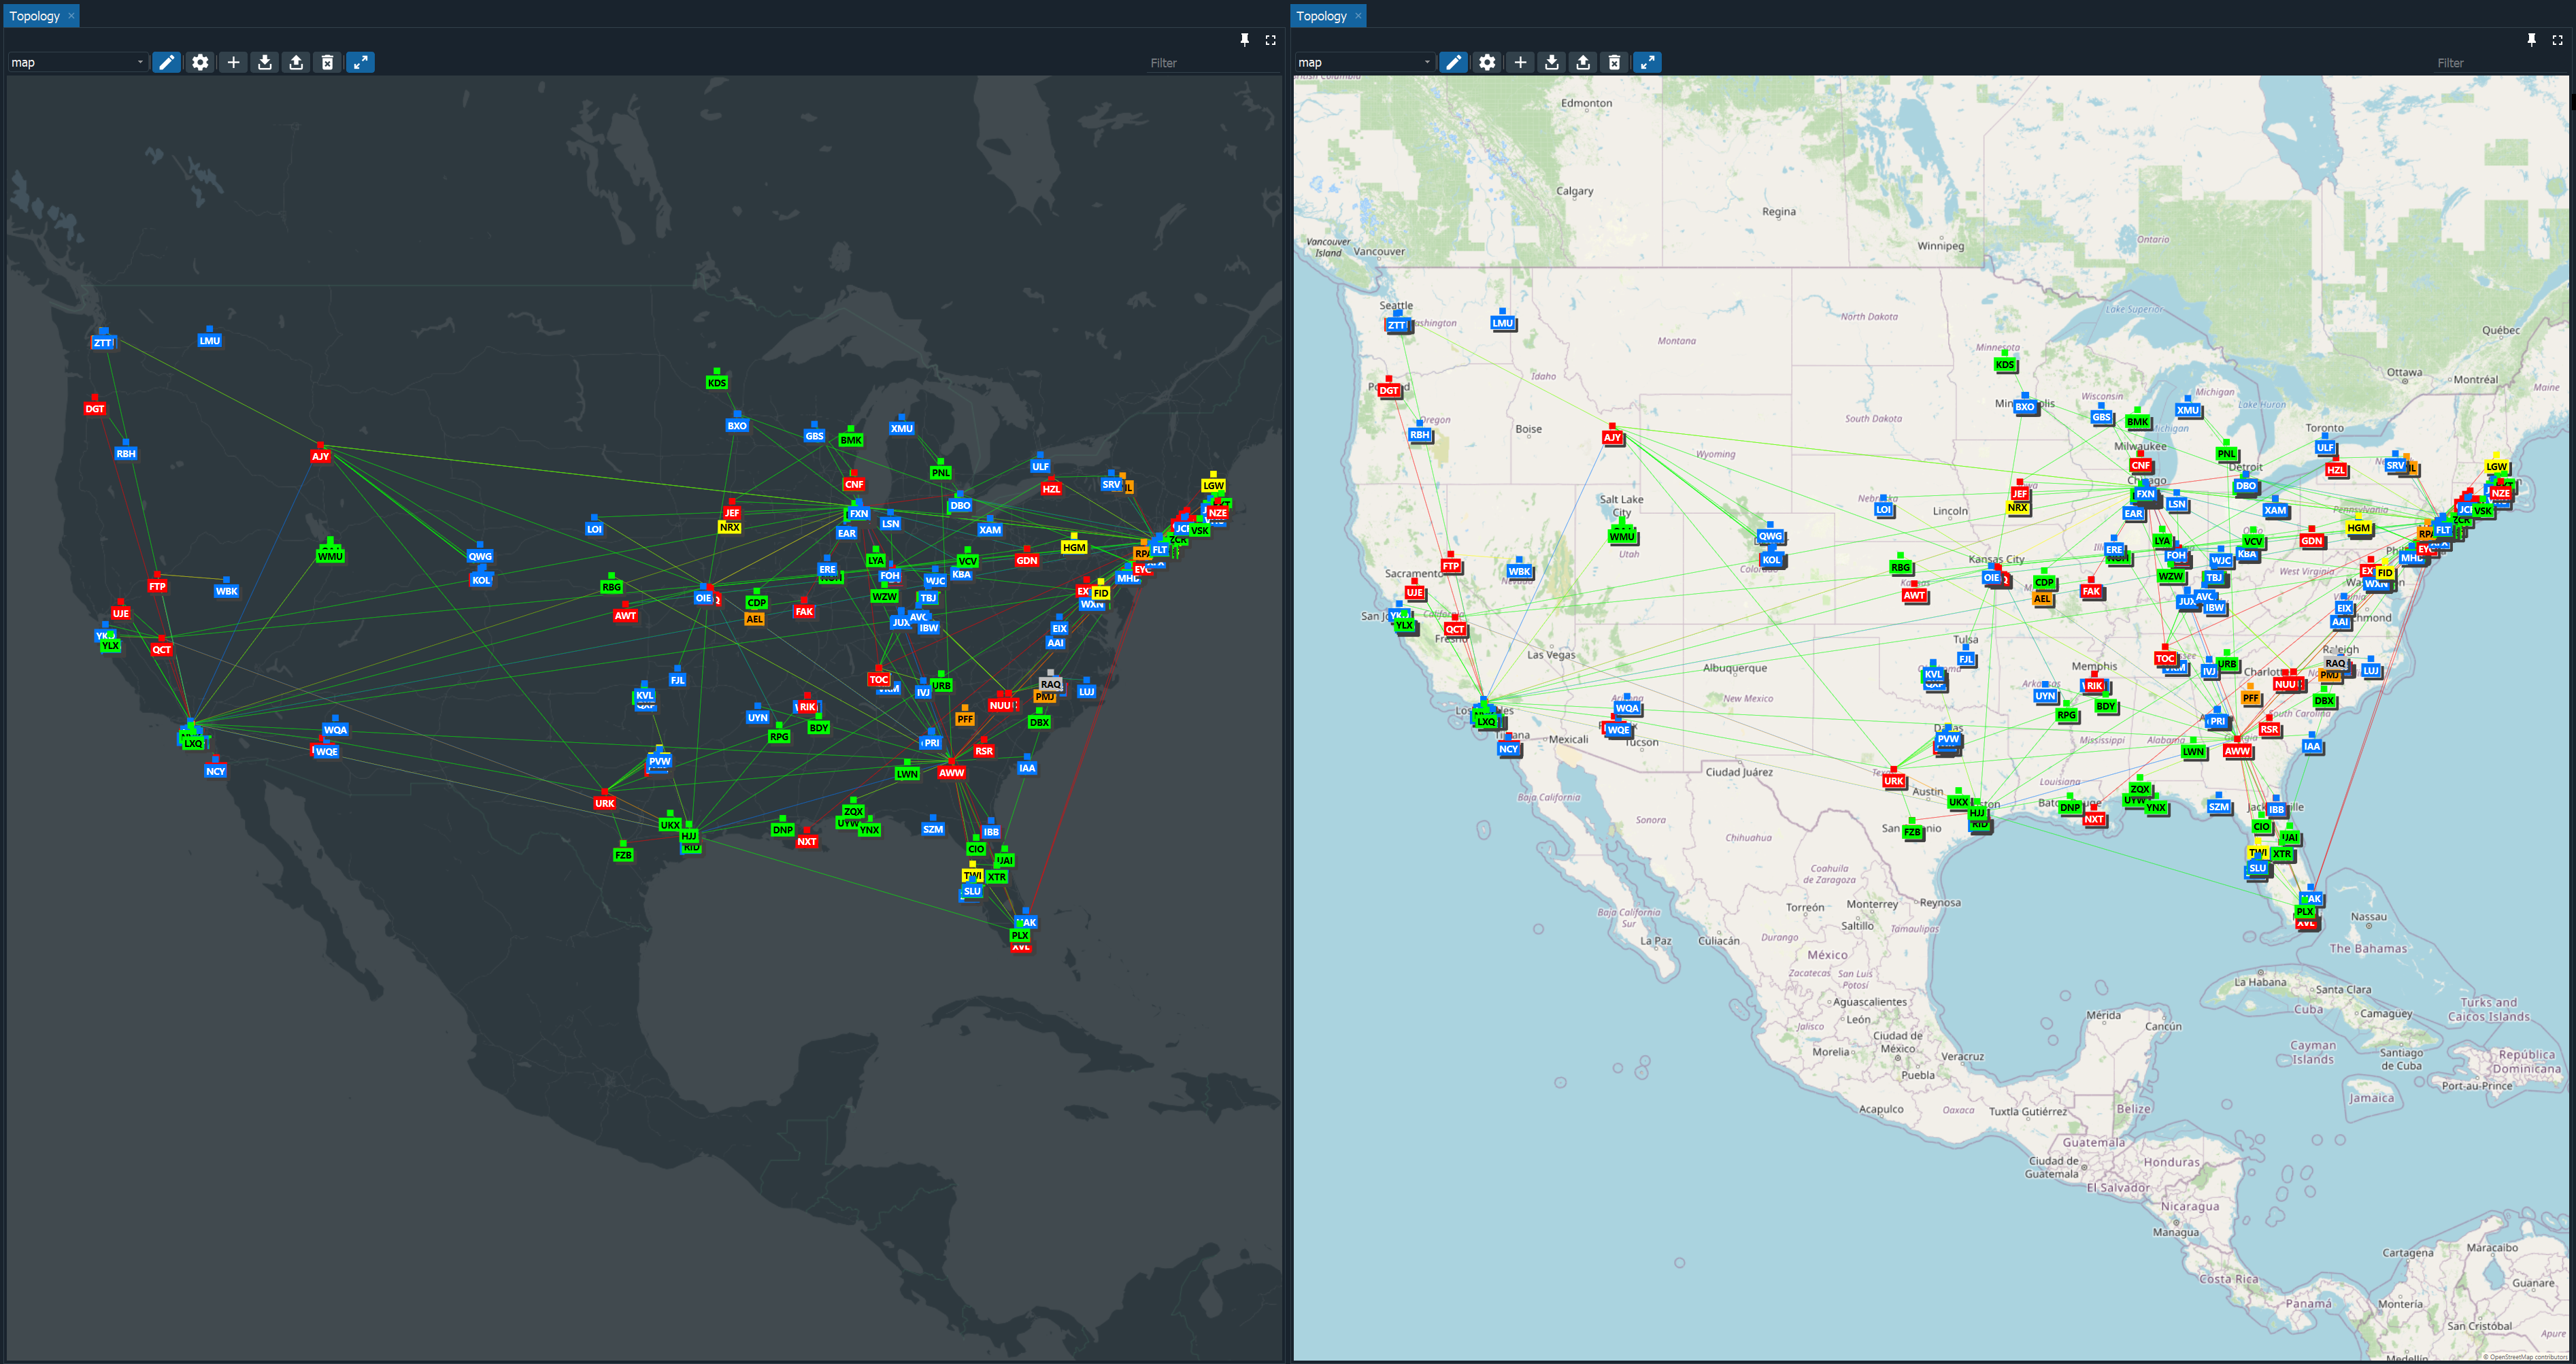Select KDS node on left dark map
2576x1364 pixels.
[x=717, y=382]
